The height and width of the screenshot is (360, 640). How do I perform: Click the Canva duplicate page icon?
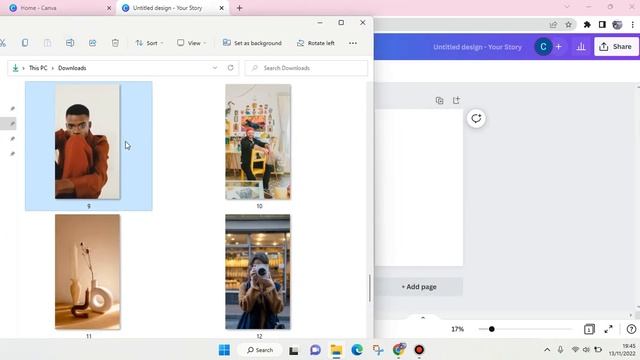(439, 100)
